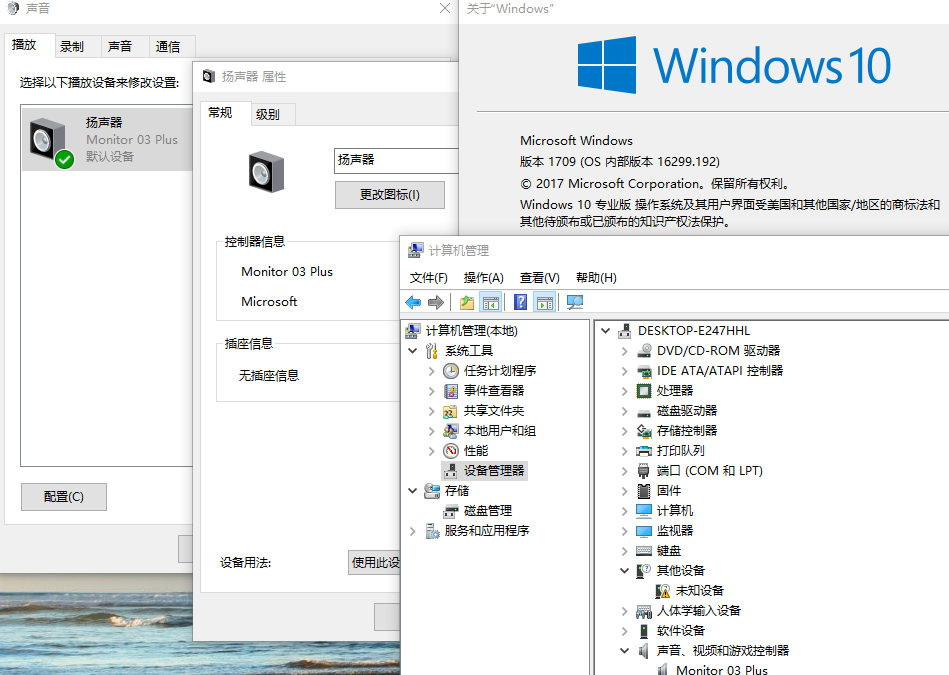
Task: Open the 查看(V) menu
Action: pos(539,277)
